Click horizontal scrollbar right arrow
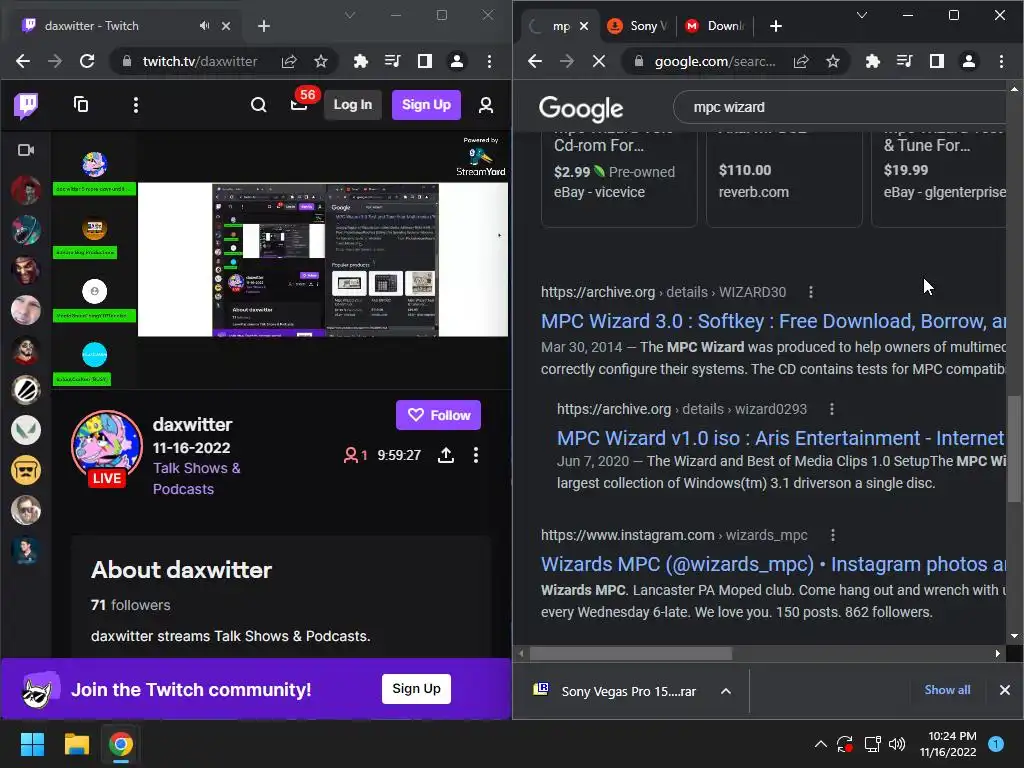The image size is (1024, 768). (997, 654)
